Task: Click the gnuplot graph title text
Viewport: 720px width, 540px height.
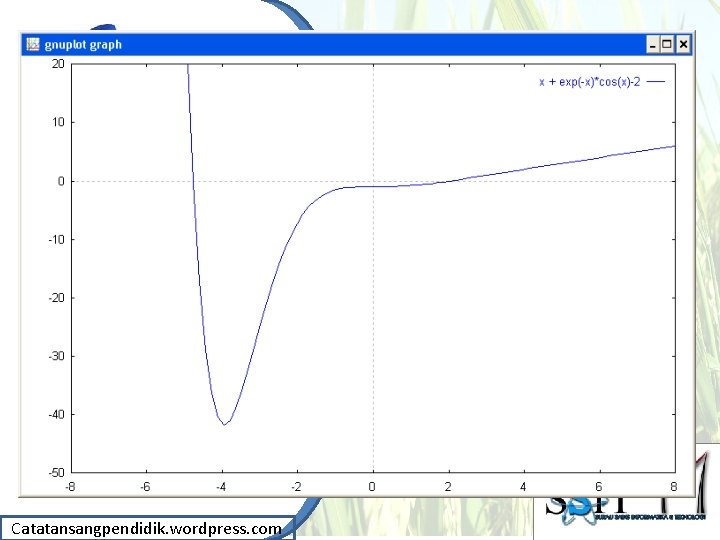Action: pyautogui.click(x=83, y=45)
